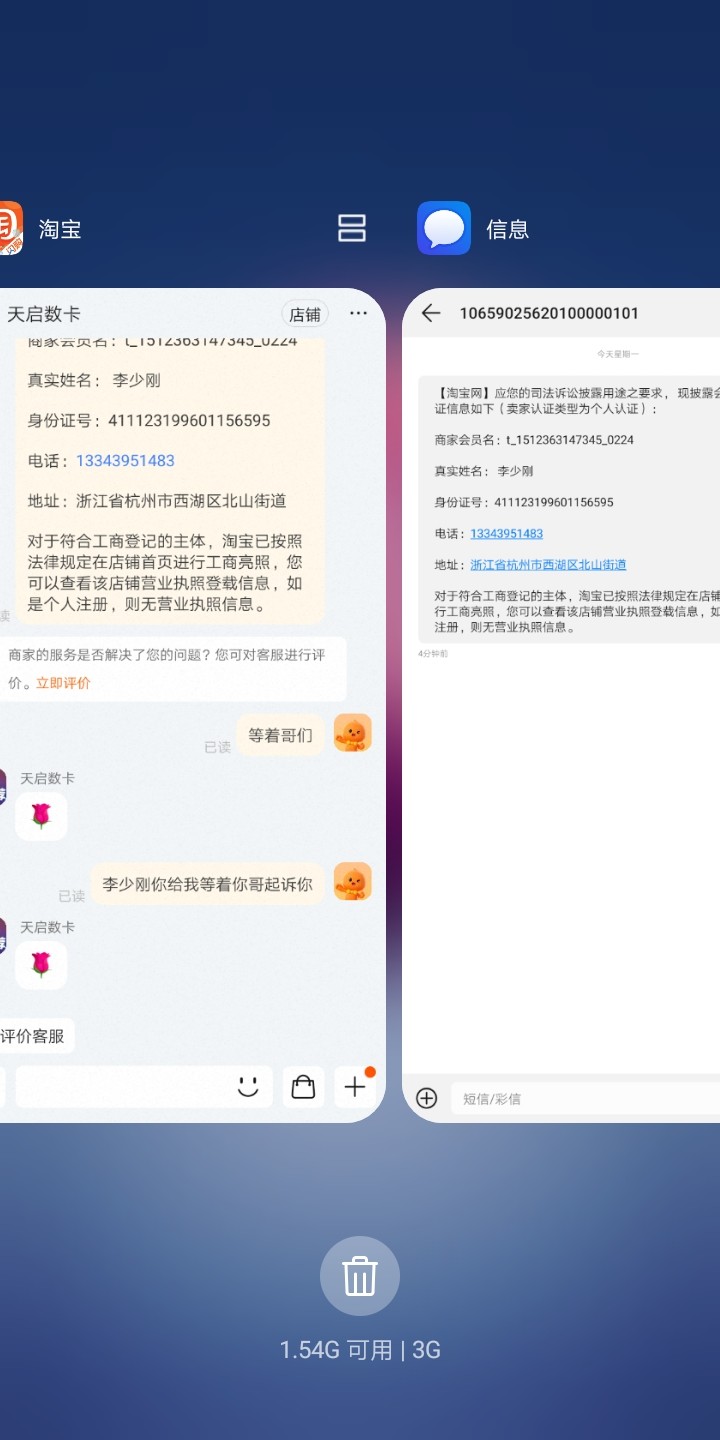Tap 信息 app label
This screenshot has width=720, height=1440.
coord(507,229)
